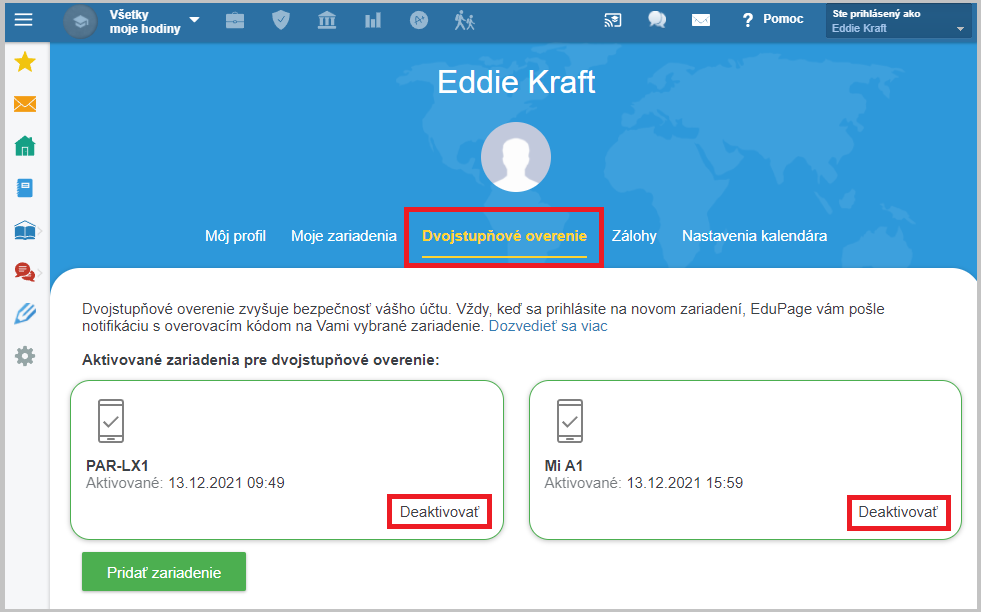Open the blue notebook sidebar icon

[25, 188]
